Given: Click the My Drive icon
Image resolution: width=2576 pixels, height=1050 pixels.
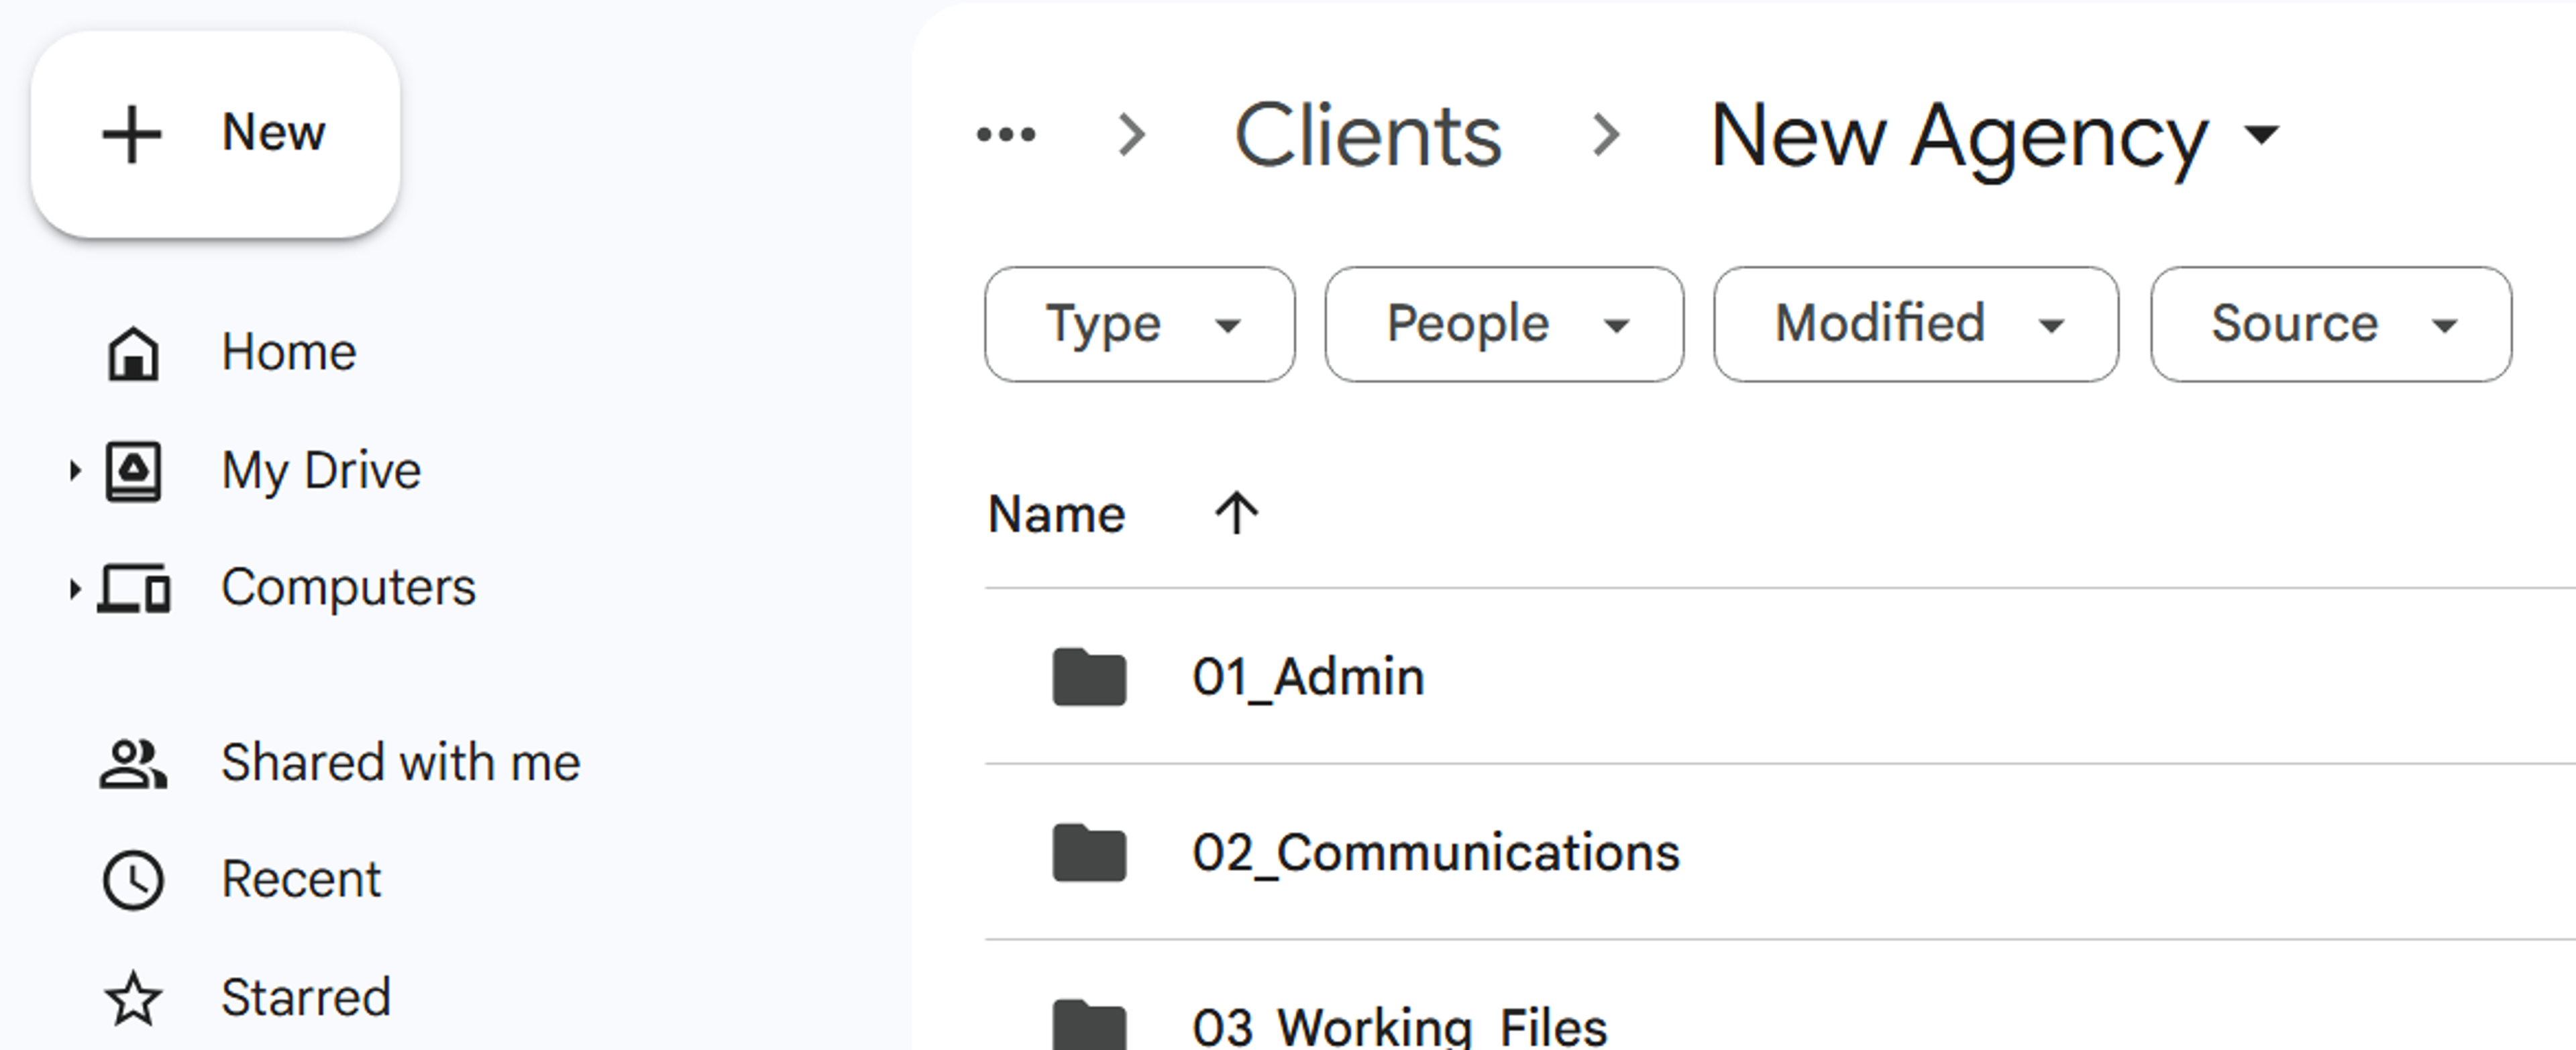Looking at the screenshot, I should click(x=133, y=471).
